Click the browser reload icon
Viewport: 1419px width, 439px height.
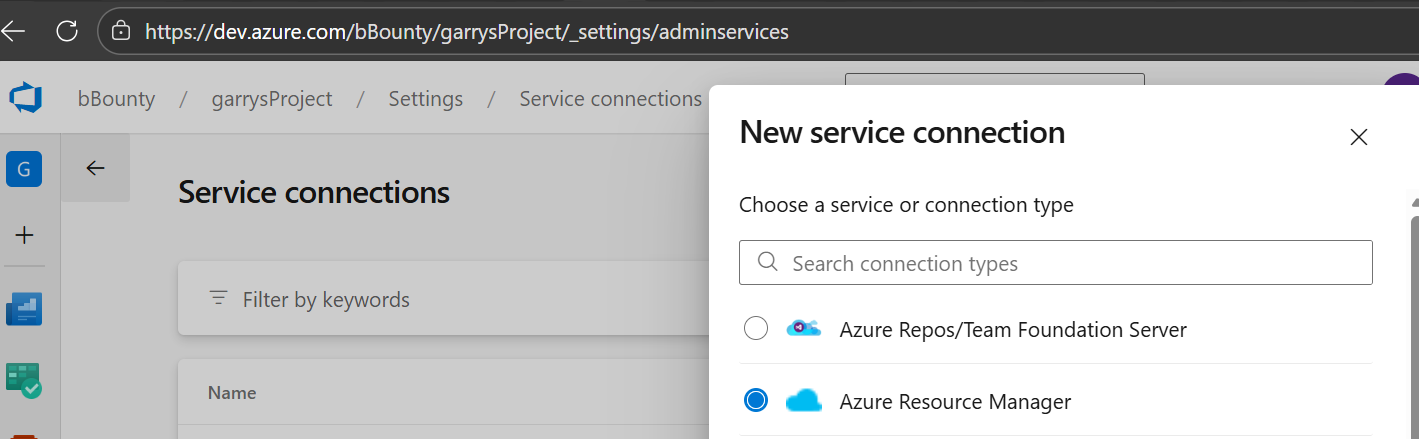tap(67, 31)
